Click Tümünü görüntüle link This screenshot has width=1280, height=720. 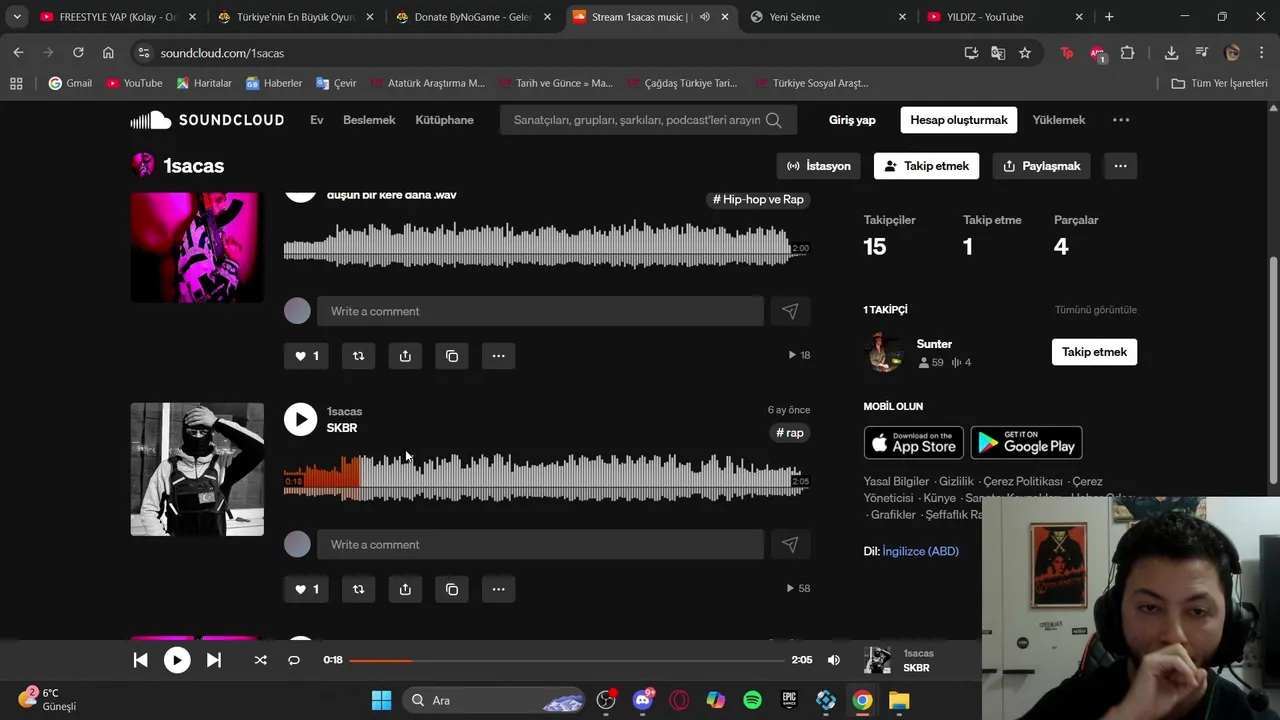pyautogui.click(x=1095, y=310)
